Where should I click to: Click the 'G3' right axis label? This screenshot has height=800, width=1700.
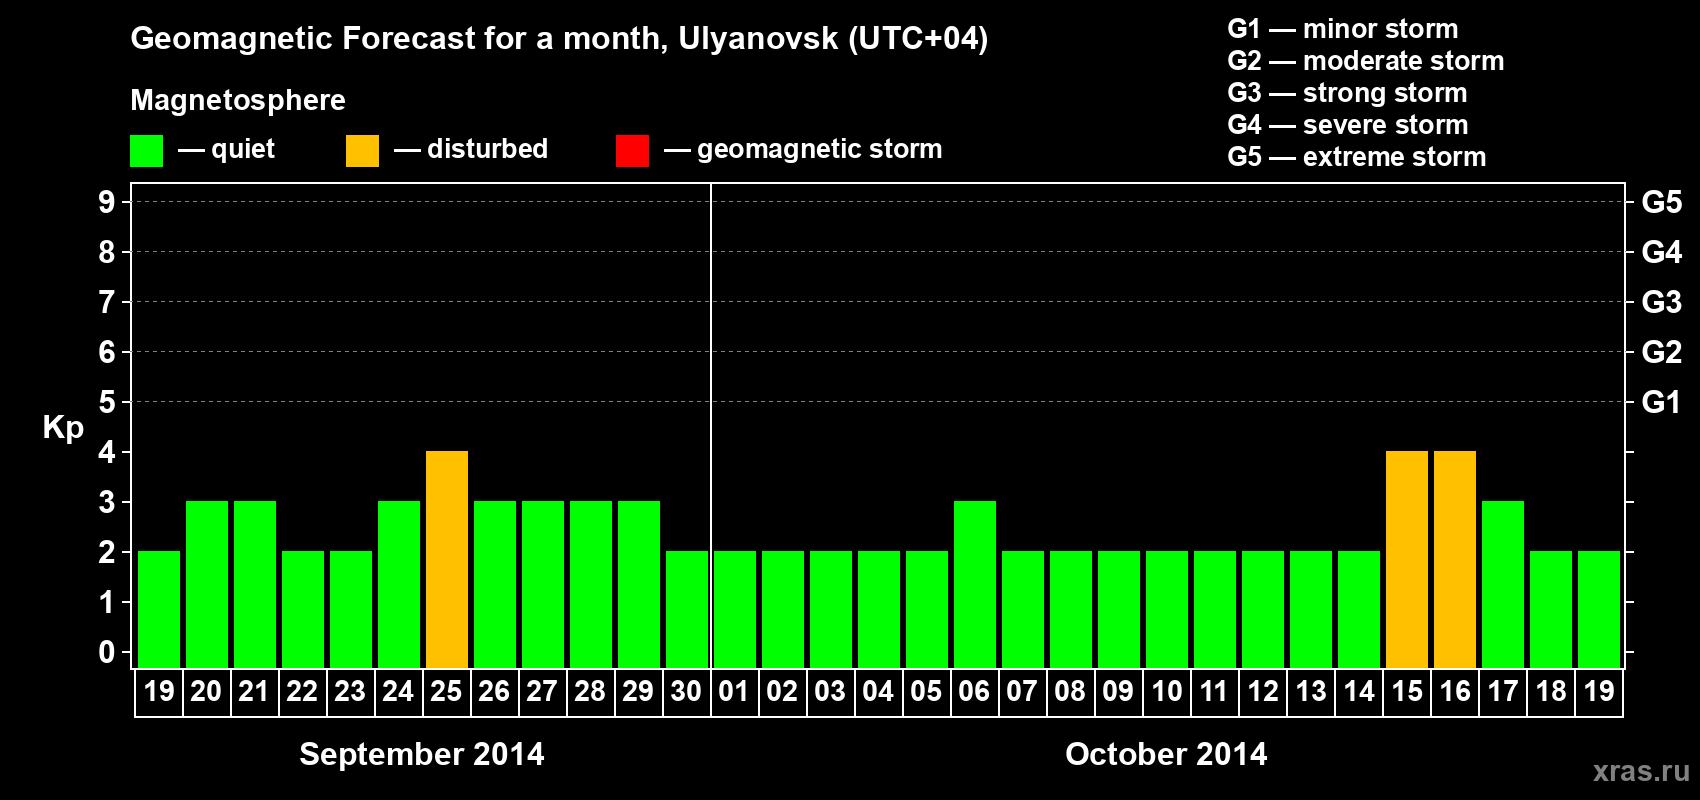tap(1662, 302)
